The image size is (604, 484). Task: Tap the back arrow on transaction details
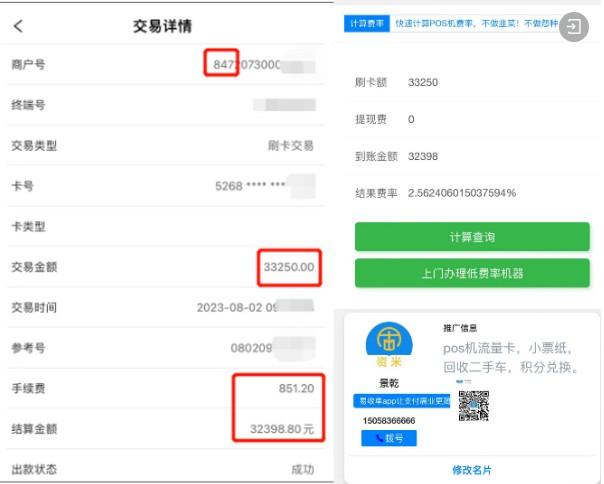(18, 26)
